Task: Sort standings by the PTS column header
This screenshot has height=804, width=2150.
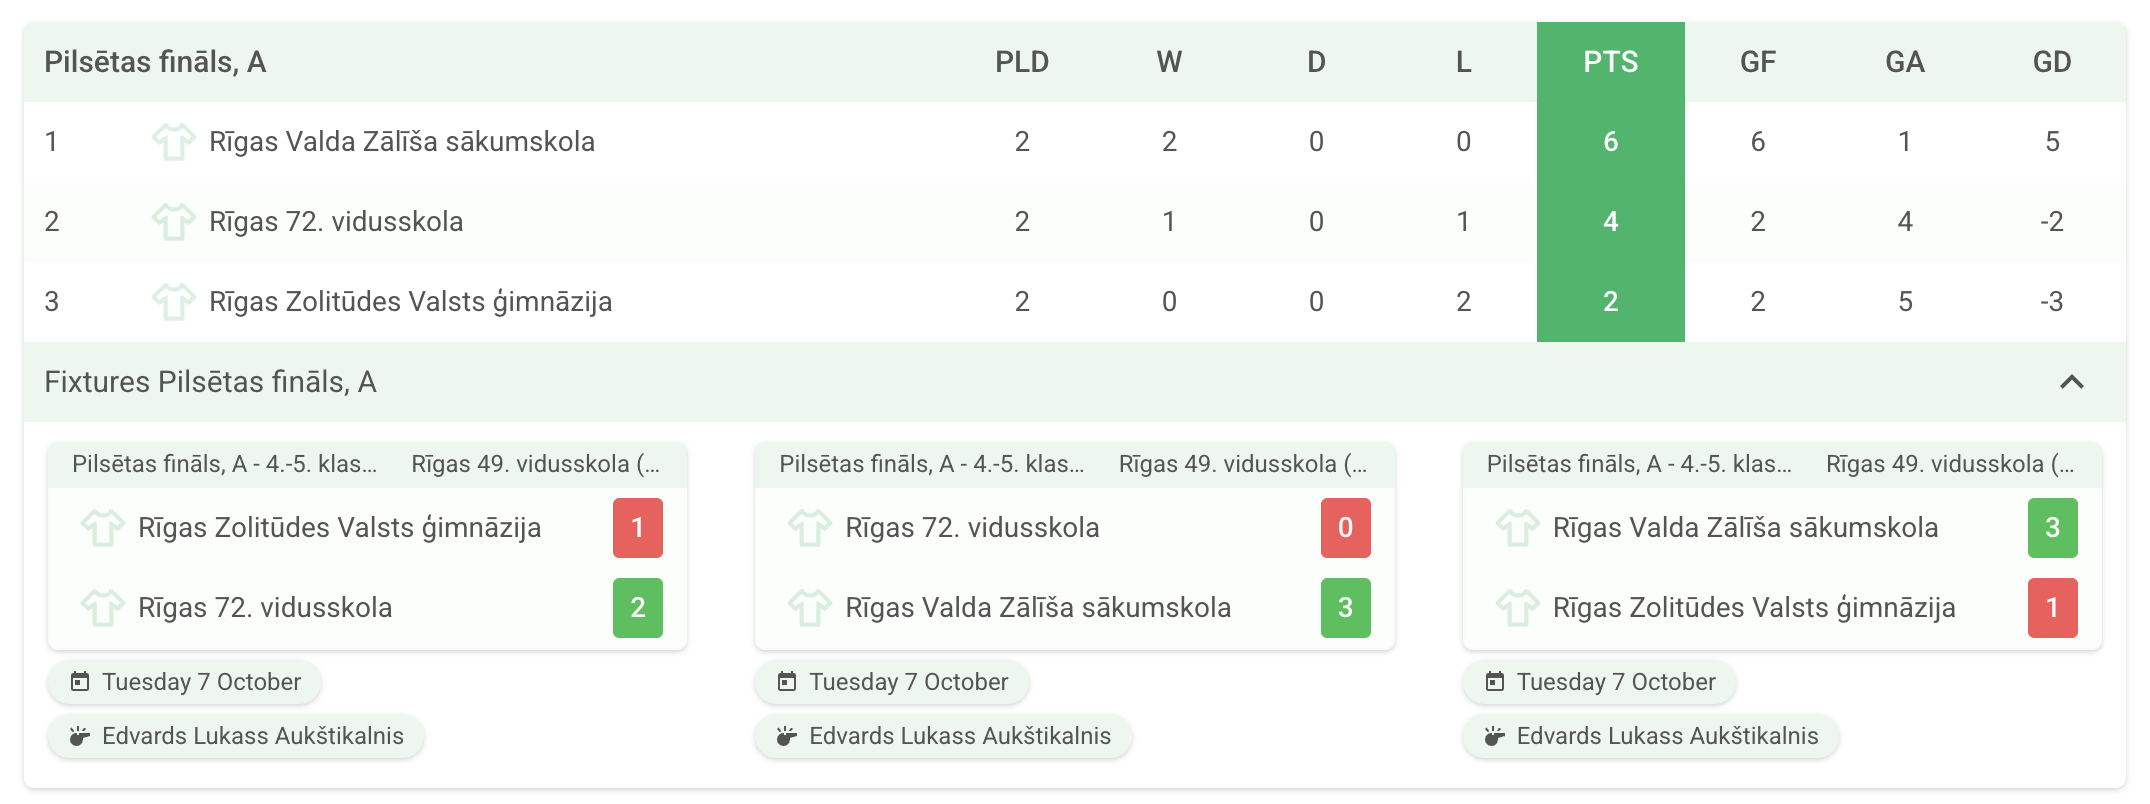Action: pos(1610,62)
